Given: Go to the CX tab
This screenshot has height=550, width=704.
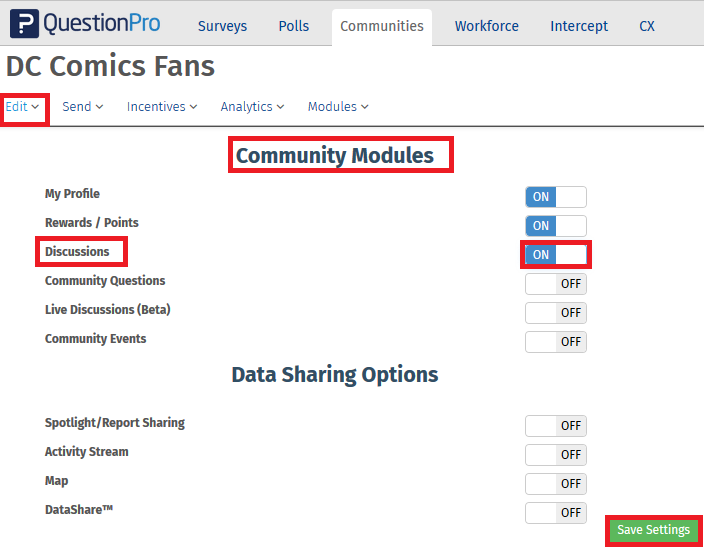Looking at the screenshot, I should pos(647,27).
